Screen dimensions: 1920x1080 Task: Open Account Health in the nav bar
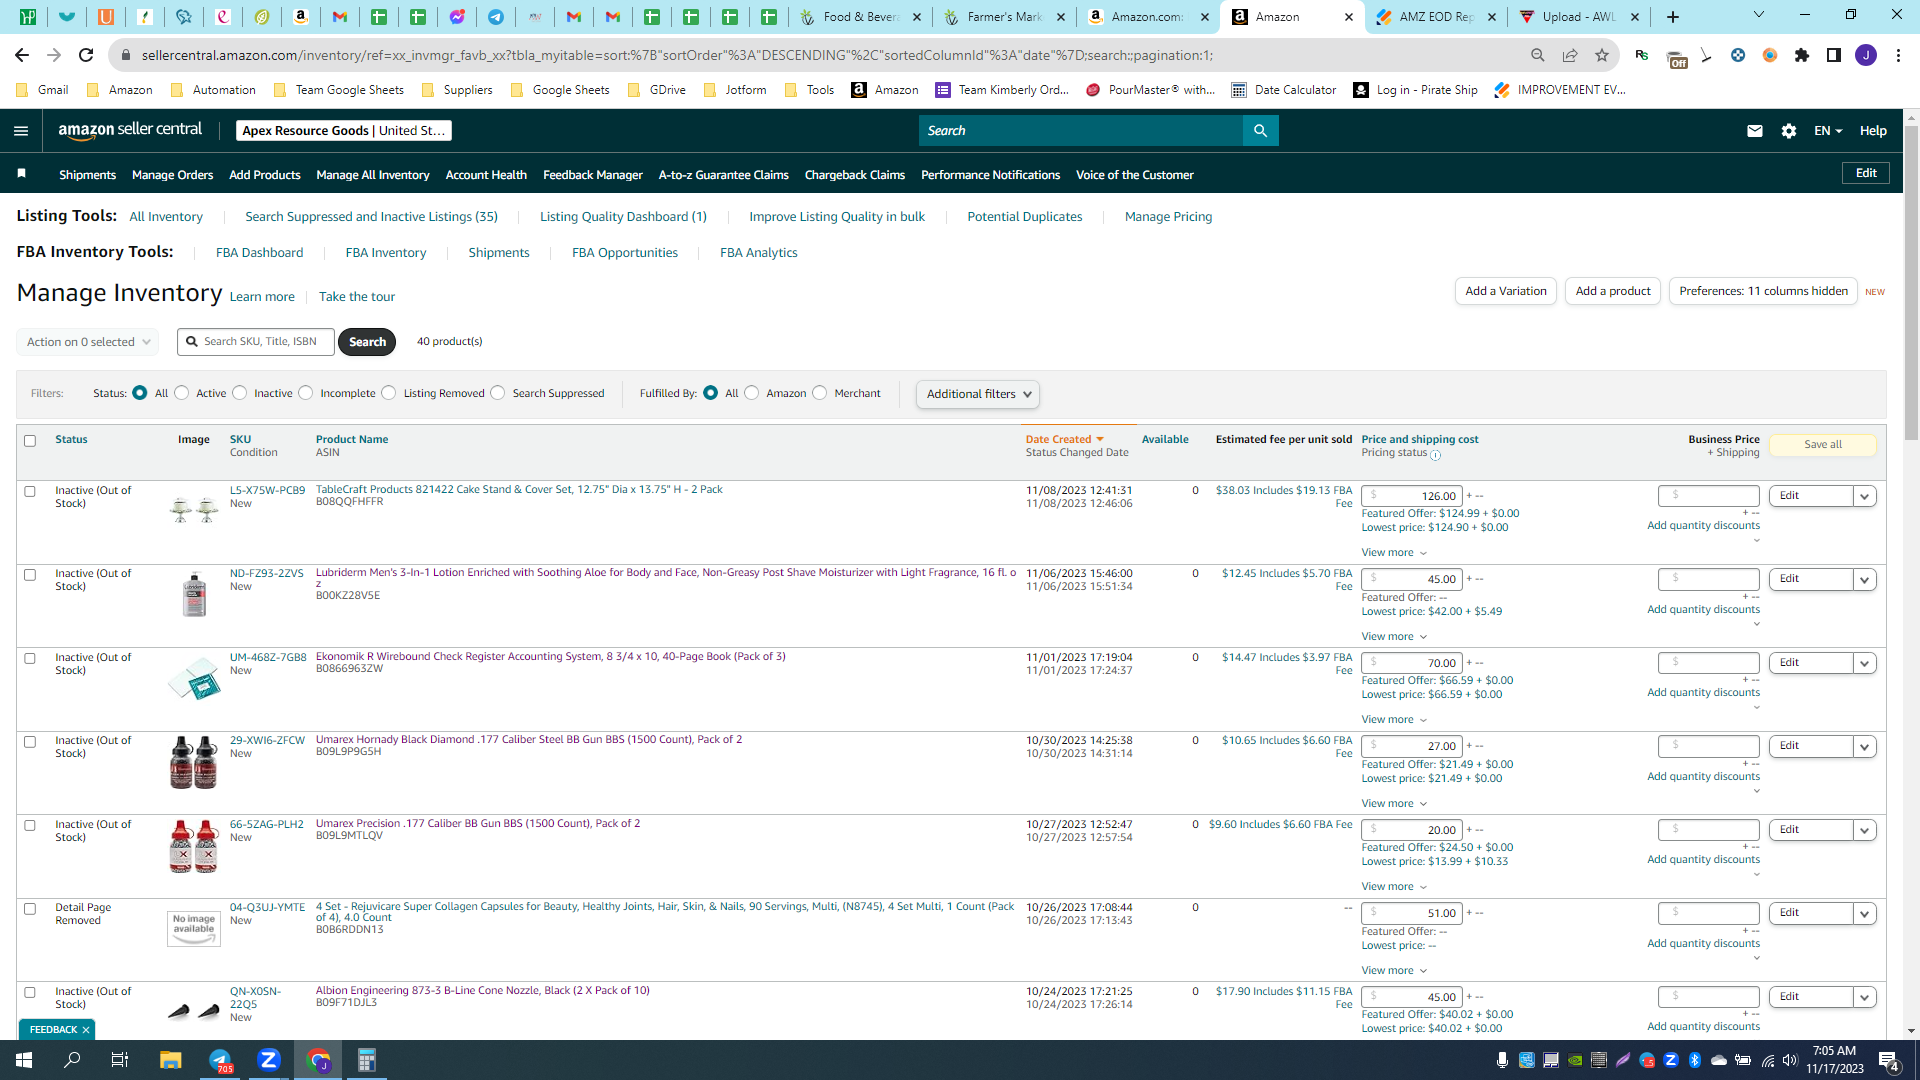[x=486, y=175]
